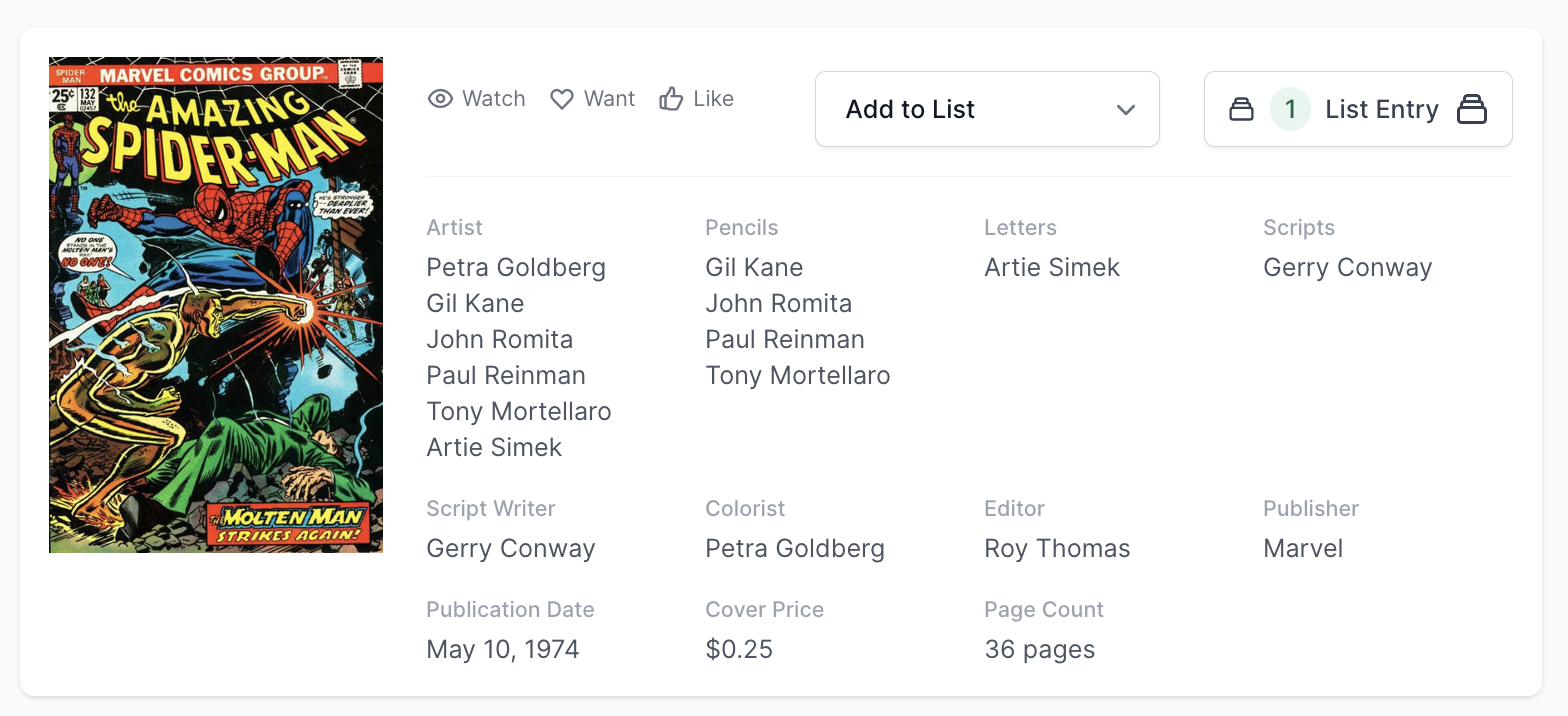Click Petra Goldberg under Colorist
The height and width of the screenshot is (716, 1568).
[795, 549]
